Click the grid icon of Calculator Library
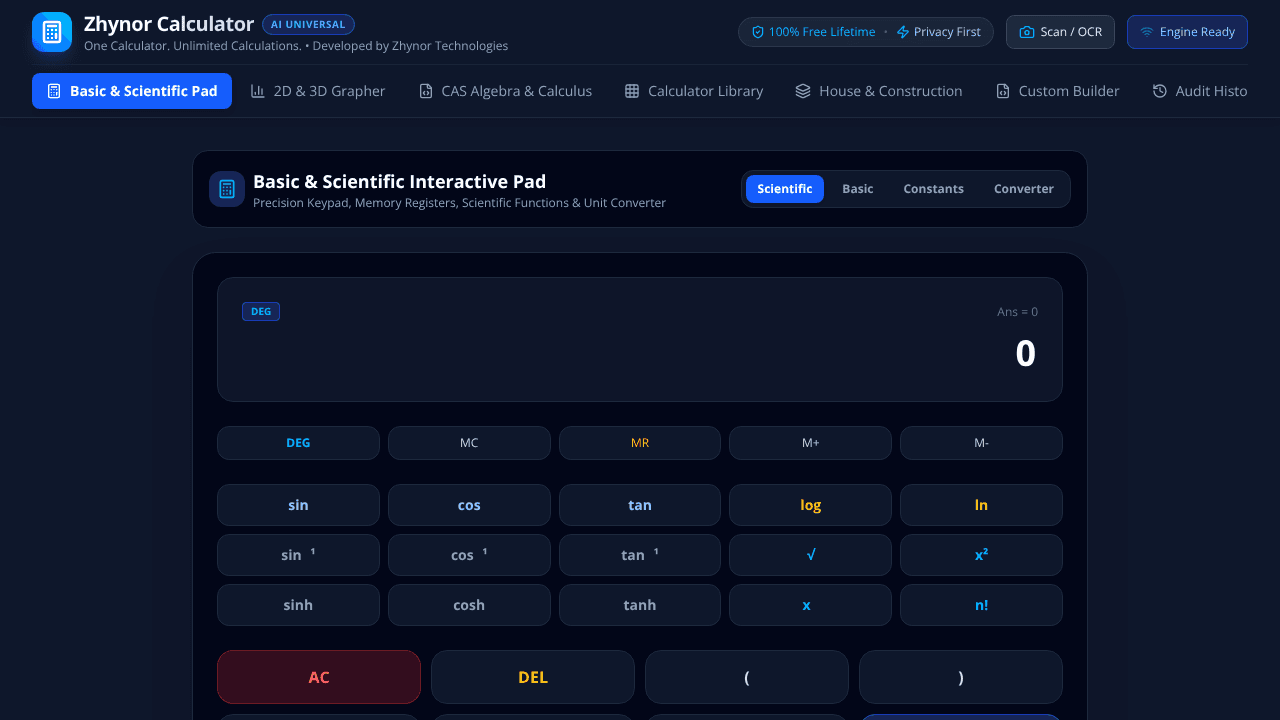1280x720 pixels. tap(632, 91)
